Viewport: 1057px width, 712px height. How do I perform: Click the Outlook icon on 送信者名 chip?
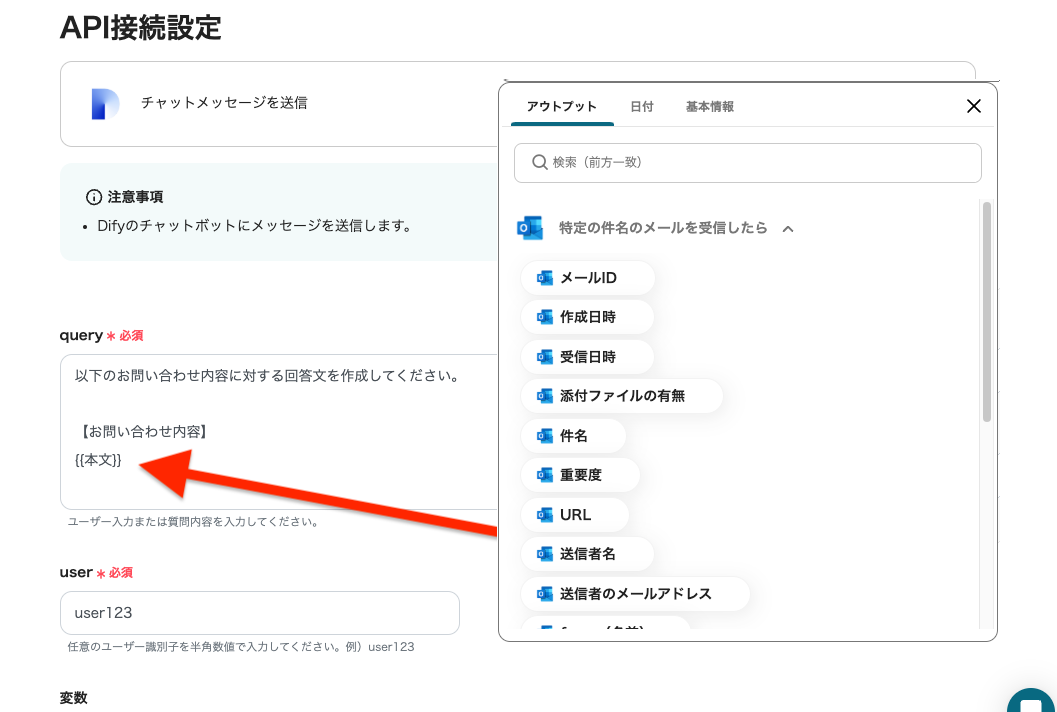point(545,554)
